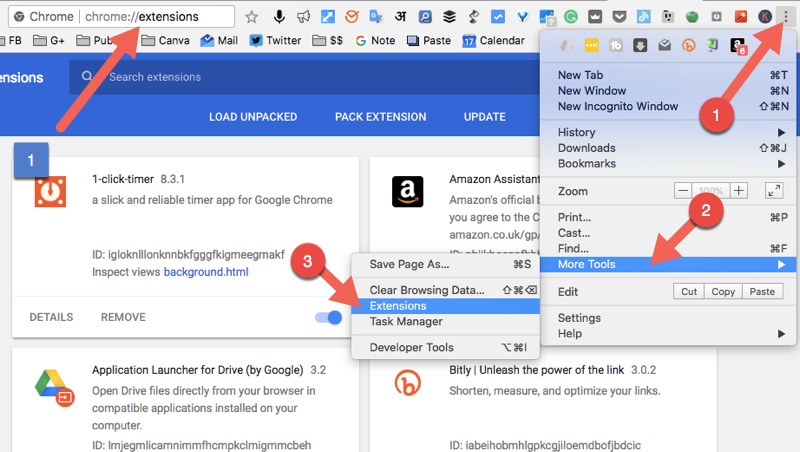Screen dimensions: 800x452
Task: Click the Buffer stacked layers extension icon
Action: (449, 17)
